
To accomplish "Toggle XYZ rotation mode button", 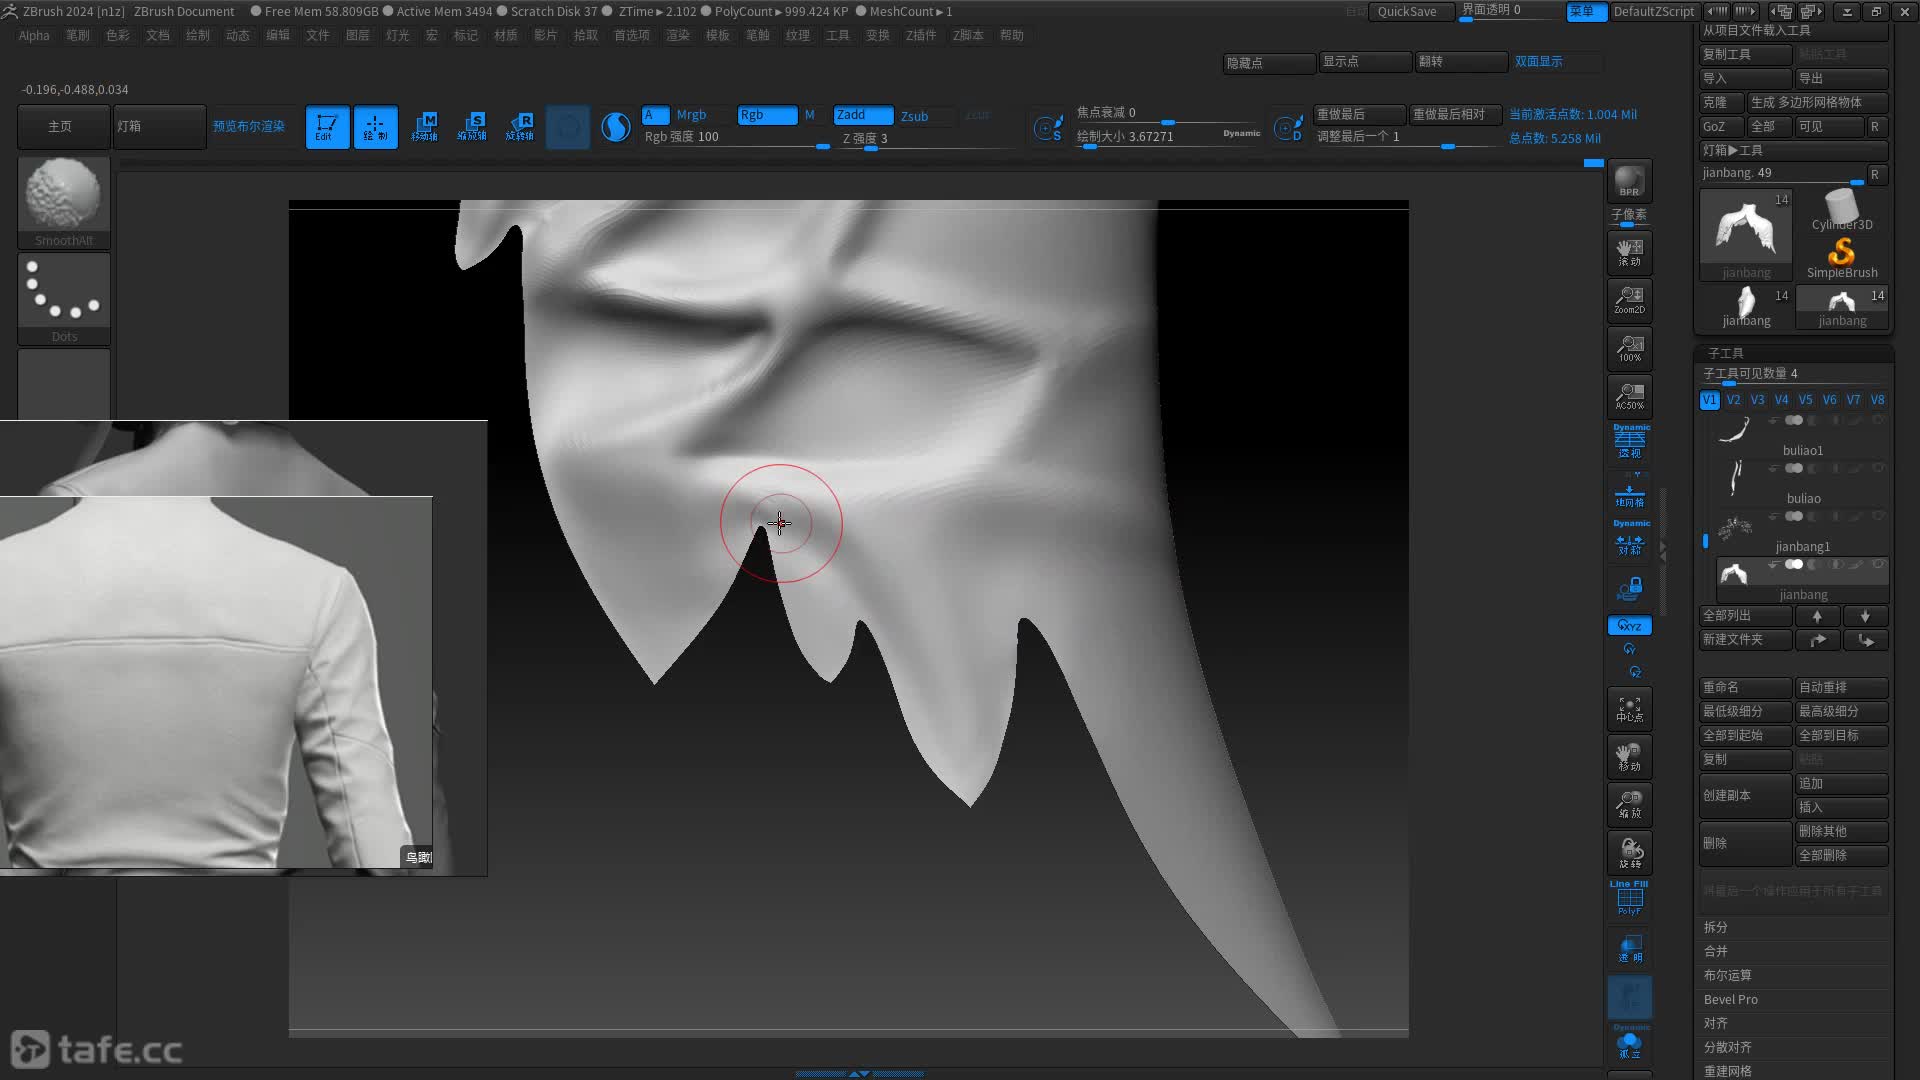I will click(x=1630, y=626).
